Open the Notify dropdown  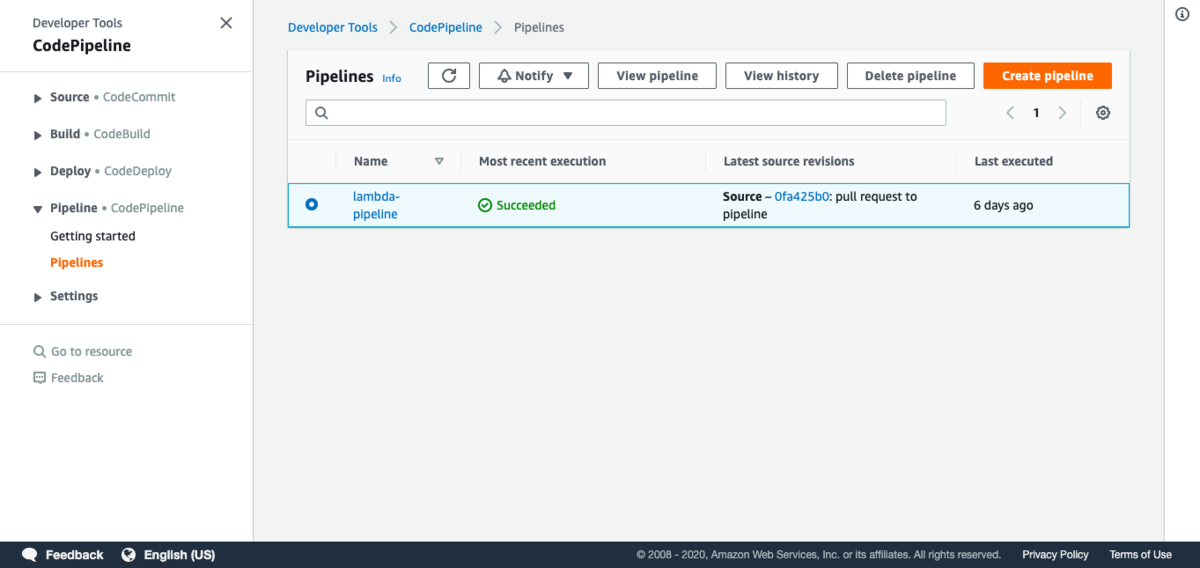point(534,76)
